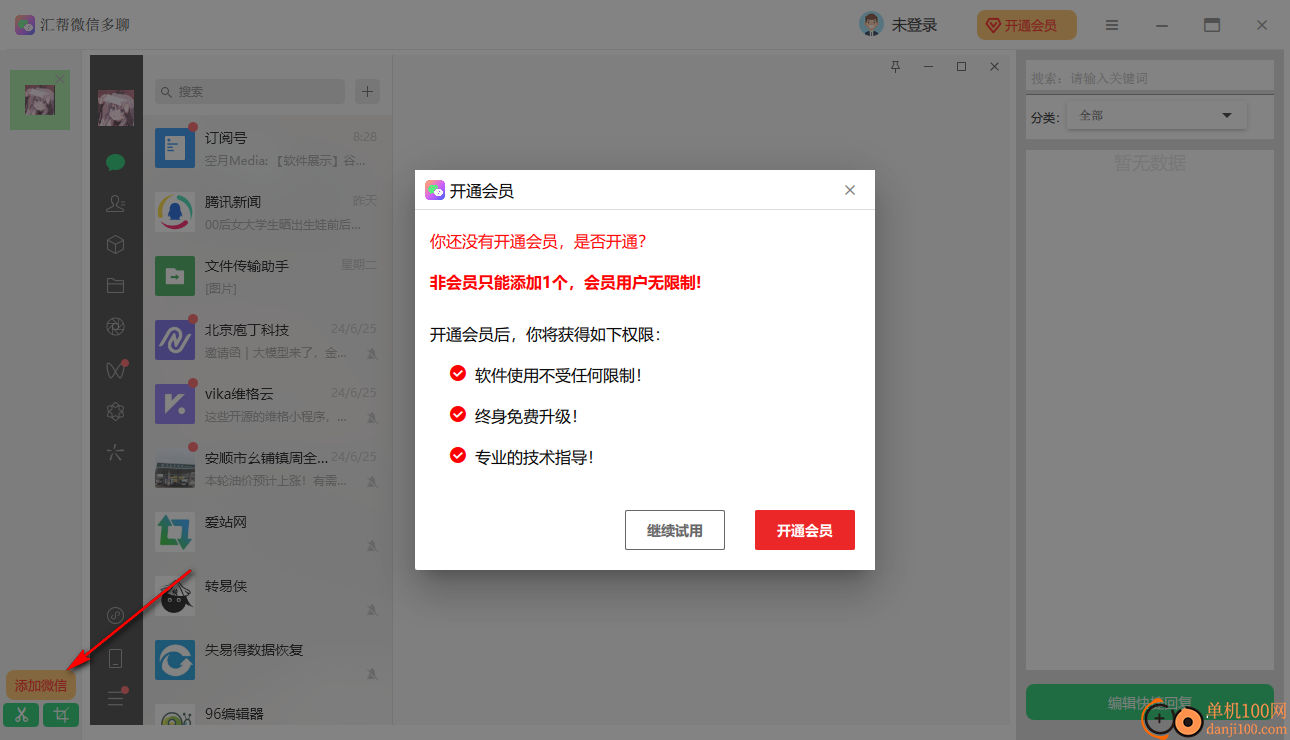Open the WeChat Channels butterfly icon
The width and height of the screenshot is (1290, 740).
click(116, 369)
